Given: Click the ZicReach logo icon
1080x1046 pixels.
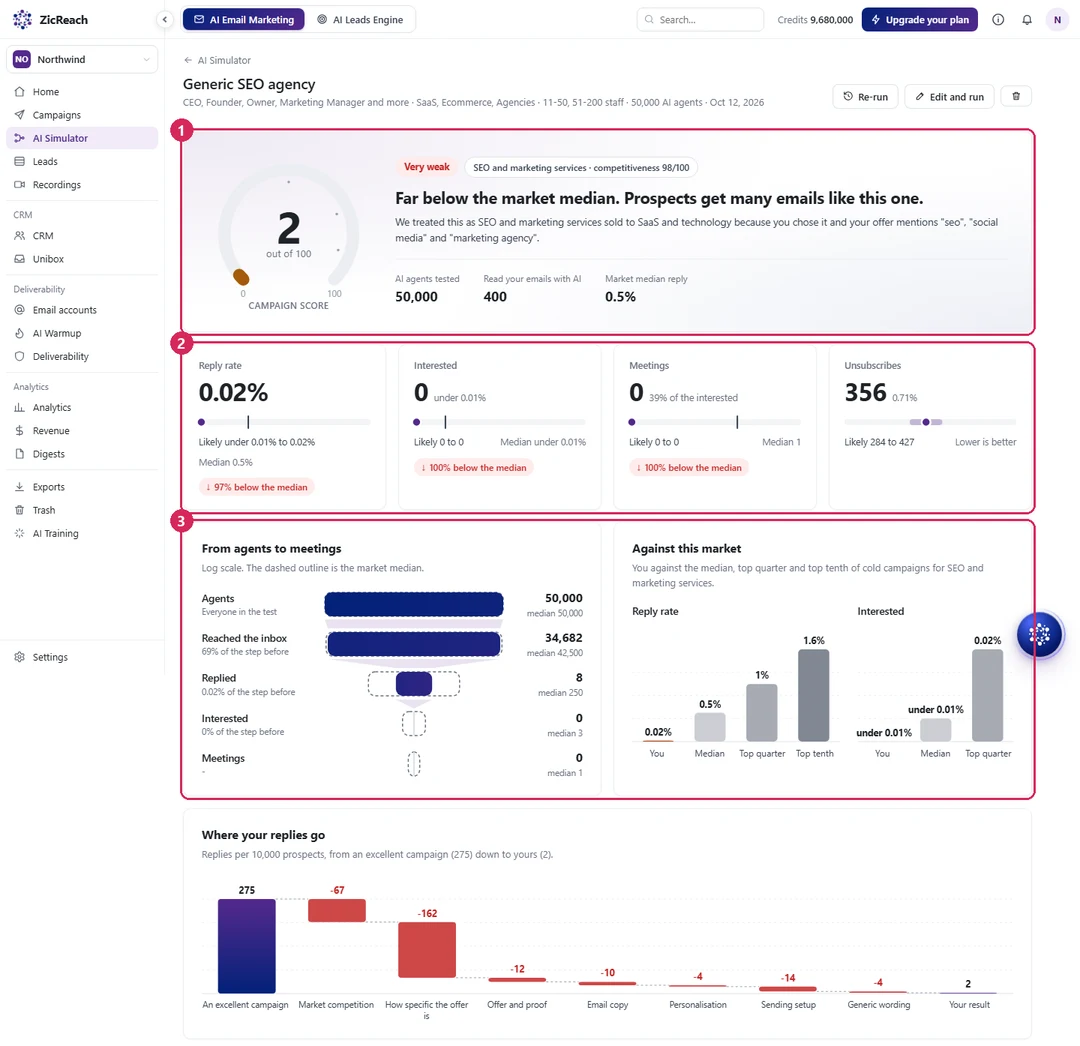Looking at the screenshot, I should pos(22,19).
